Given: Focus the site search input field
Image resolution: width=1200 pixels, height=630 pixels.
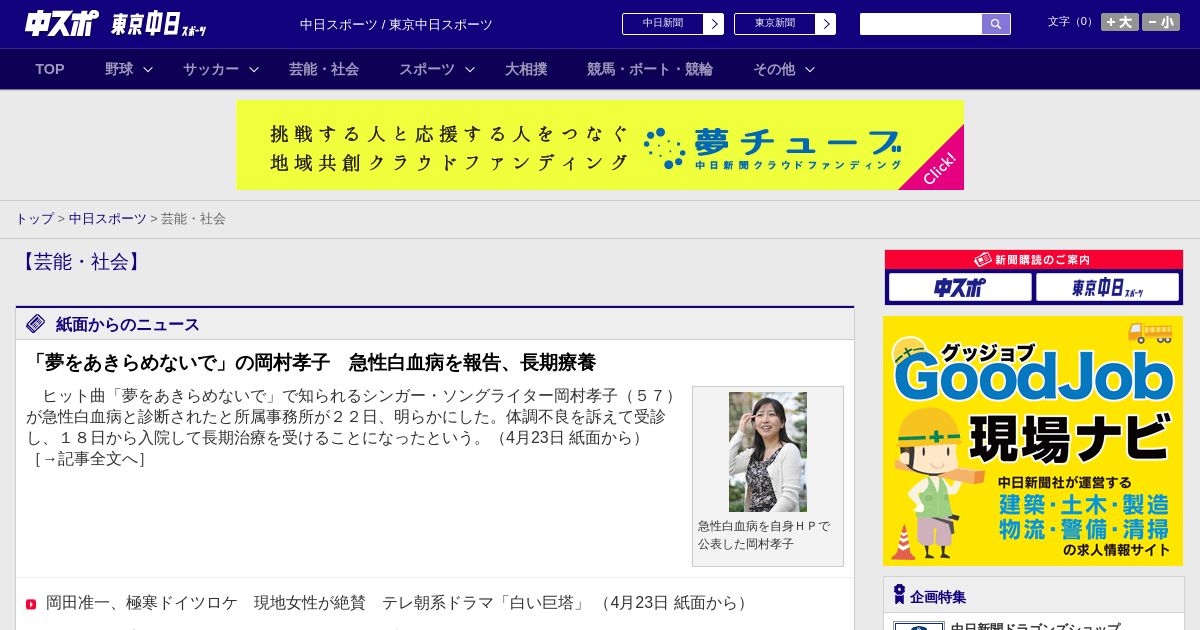Looking at the screenshot, I should [x=921, y=24].
